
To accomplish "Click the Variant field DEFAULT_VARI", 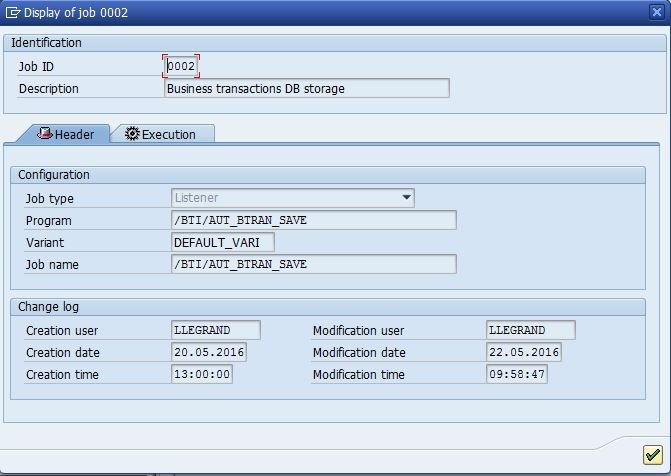I will click(x=223, y=242).
